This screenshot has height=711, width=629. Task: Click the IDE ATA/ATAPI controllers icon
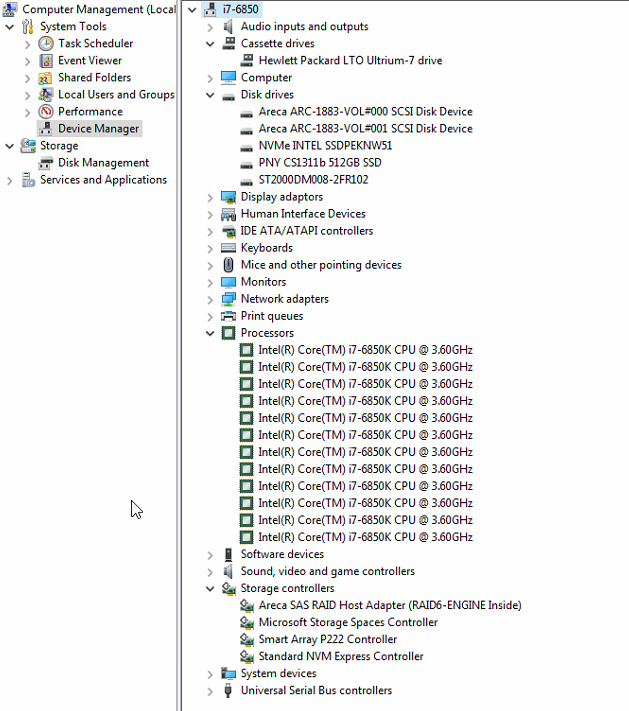(229, 231)
